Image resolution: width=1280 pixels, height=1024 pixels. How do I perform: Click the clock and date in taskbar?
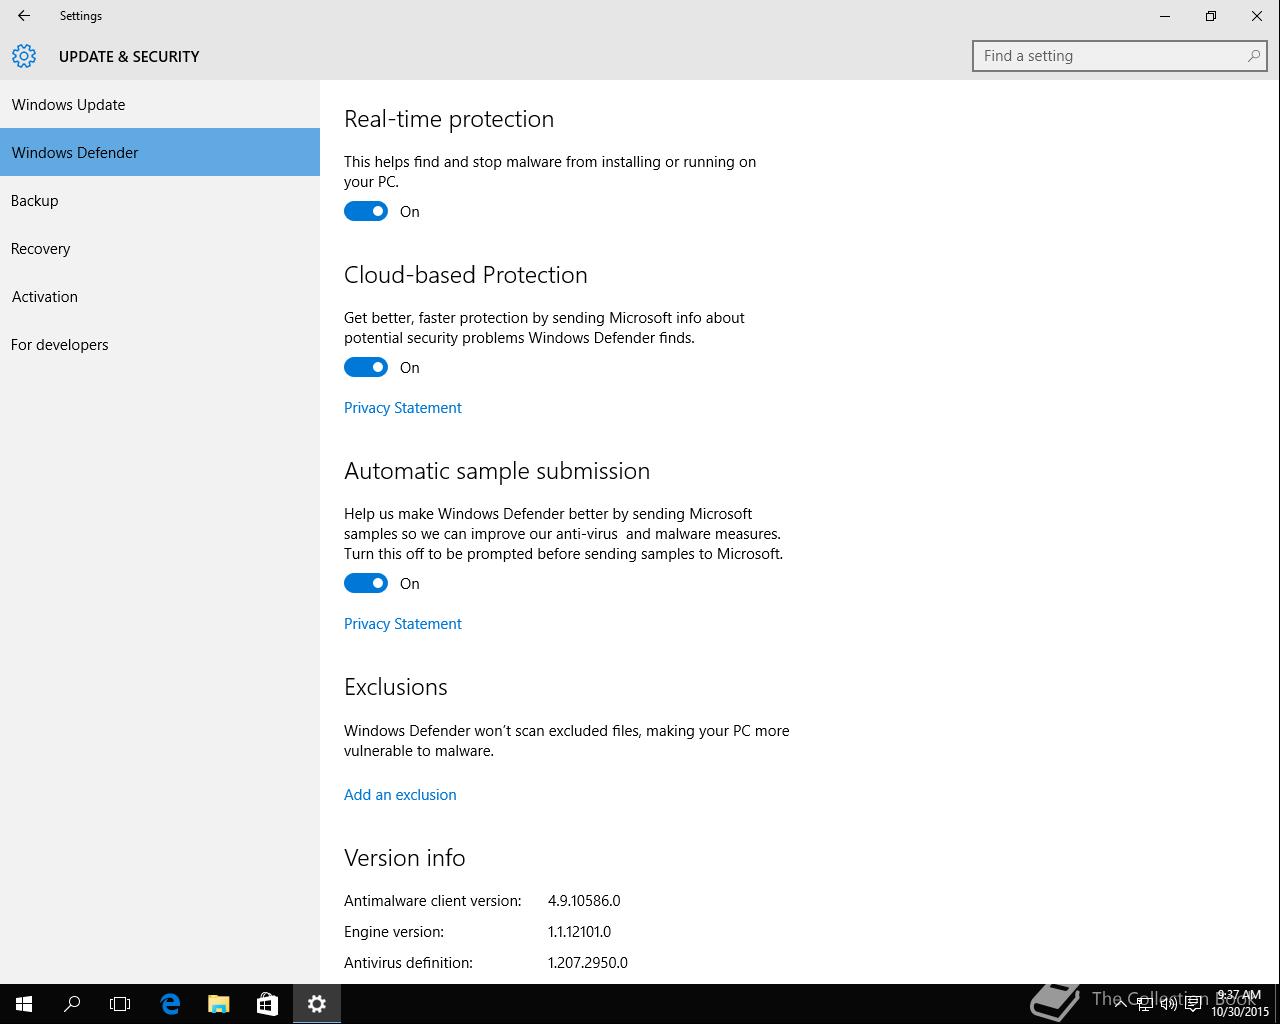coord(1240,1004)
